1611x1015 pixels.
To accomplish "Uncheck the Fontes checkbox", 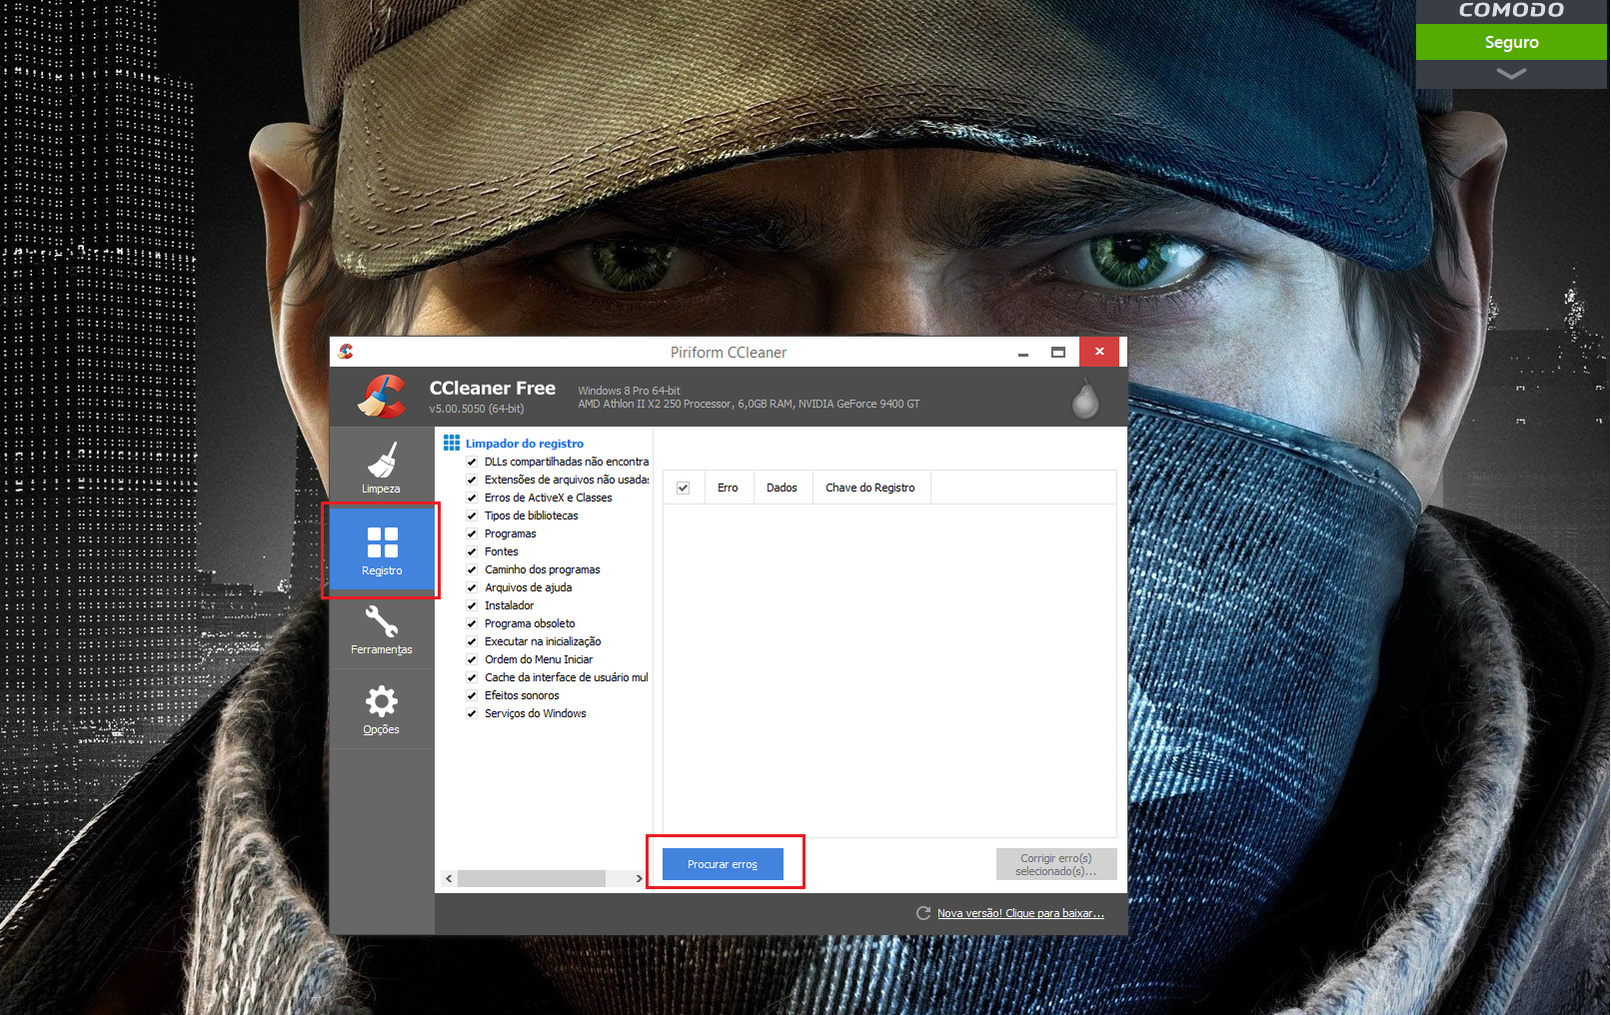I will [472, 552].
